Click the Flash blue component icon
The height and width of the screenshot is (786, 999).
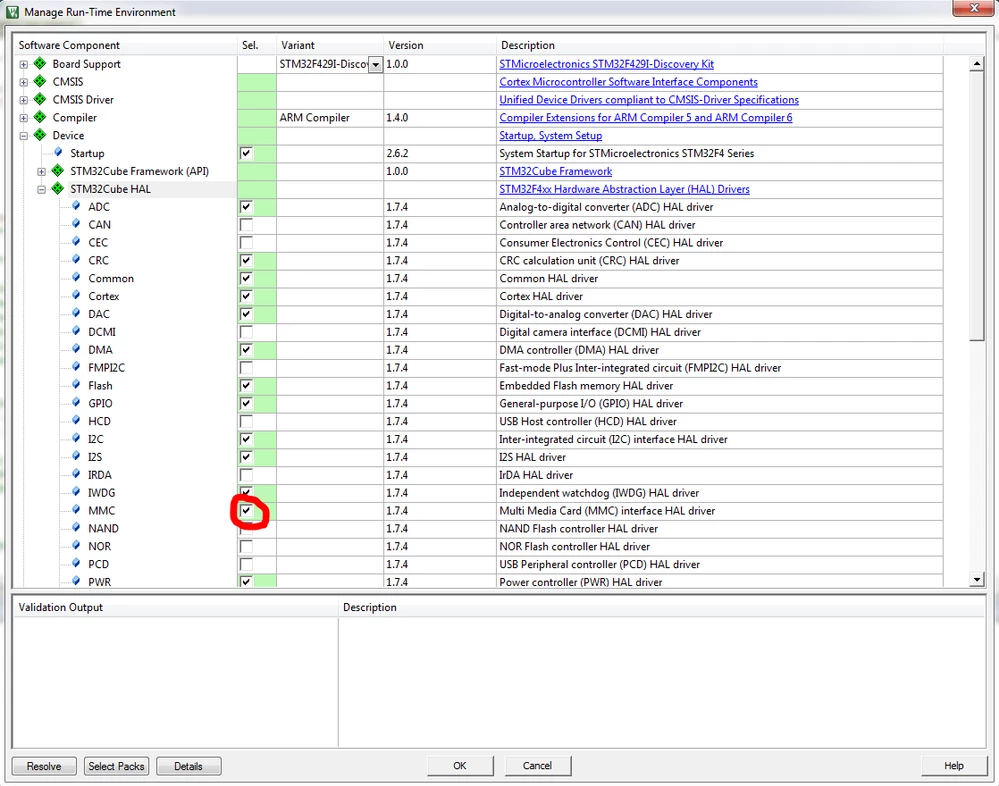[x=76, y=384]
